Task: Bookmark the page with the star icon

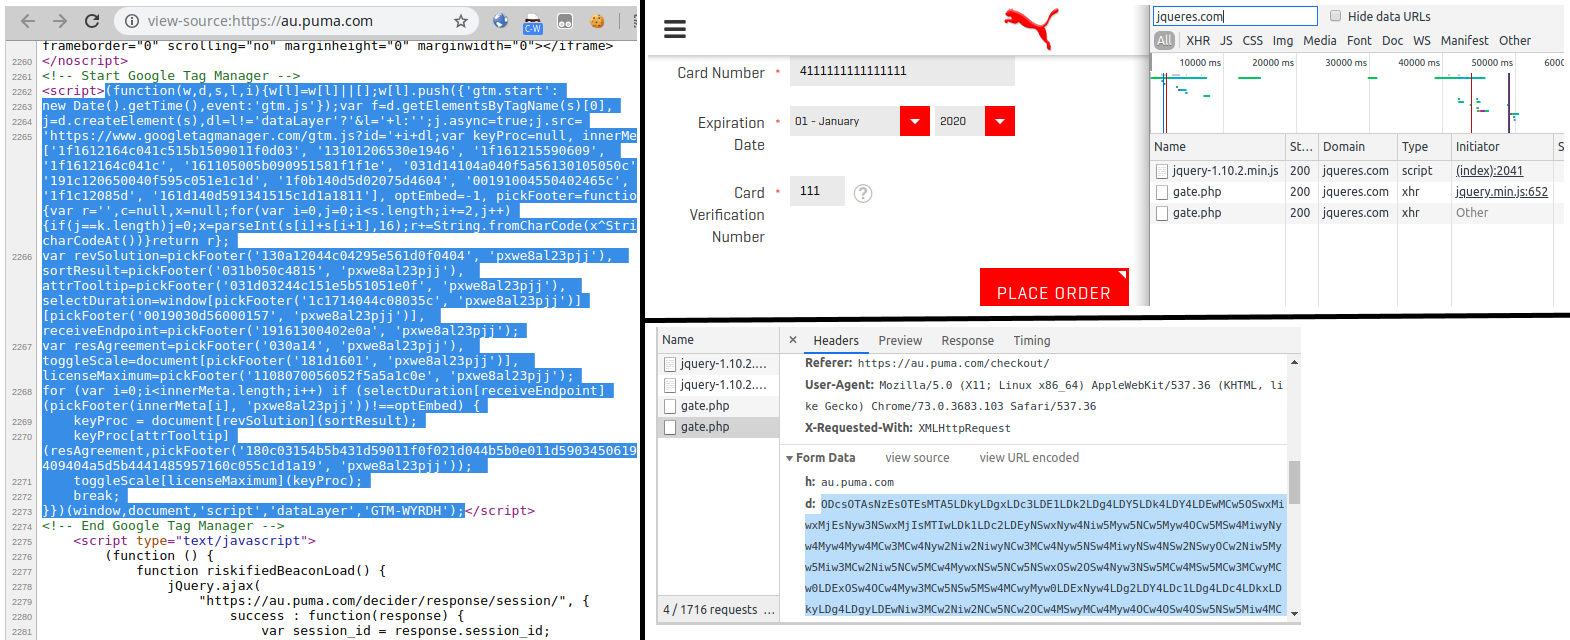Action: 461,21
